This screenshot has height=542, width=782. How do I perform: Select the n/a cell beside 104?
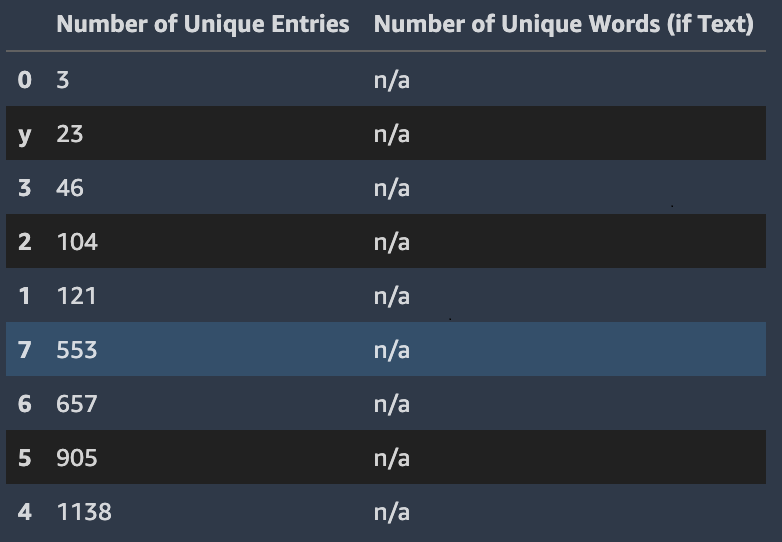click(x=392, y=242)
